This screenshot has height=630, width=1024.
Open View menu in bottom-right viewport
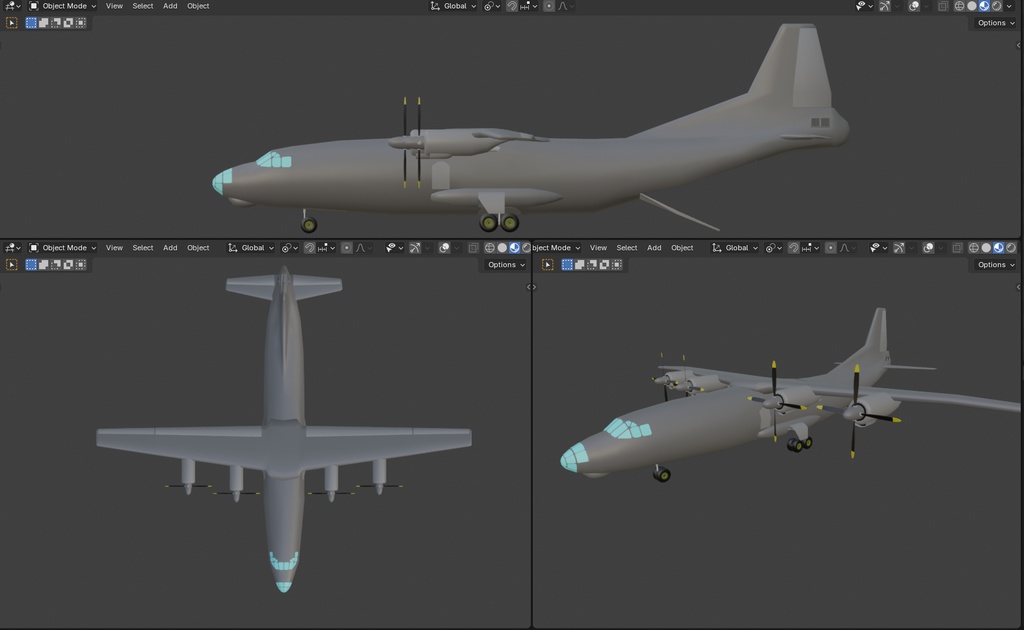tap(598, 247)
